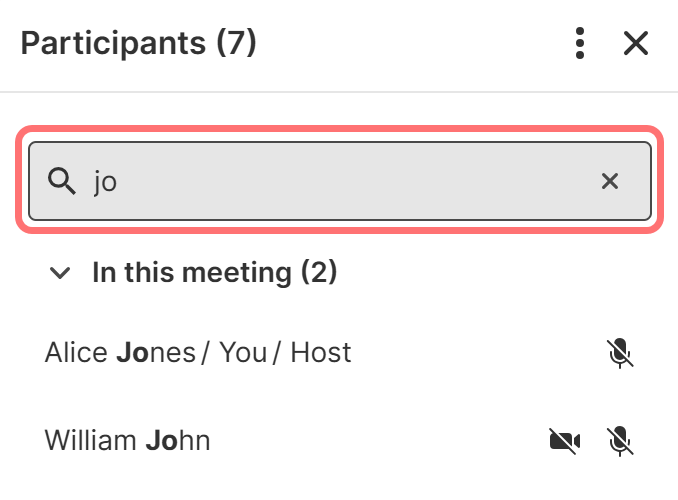The width and height of the screenshot is (678, 500).
Task: Focus the search field containing "jo"
Action: 340,181
